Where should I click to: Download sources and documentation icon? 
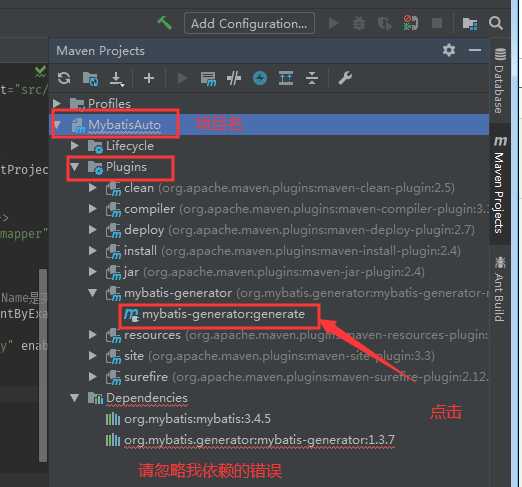click(x=117, y=79)
